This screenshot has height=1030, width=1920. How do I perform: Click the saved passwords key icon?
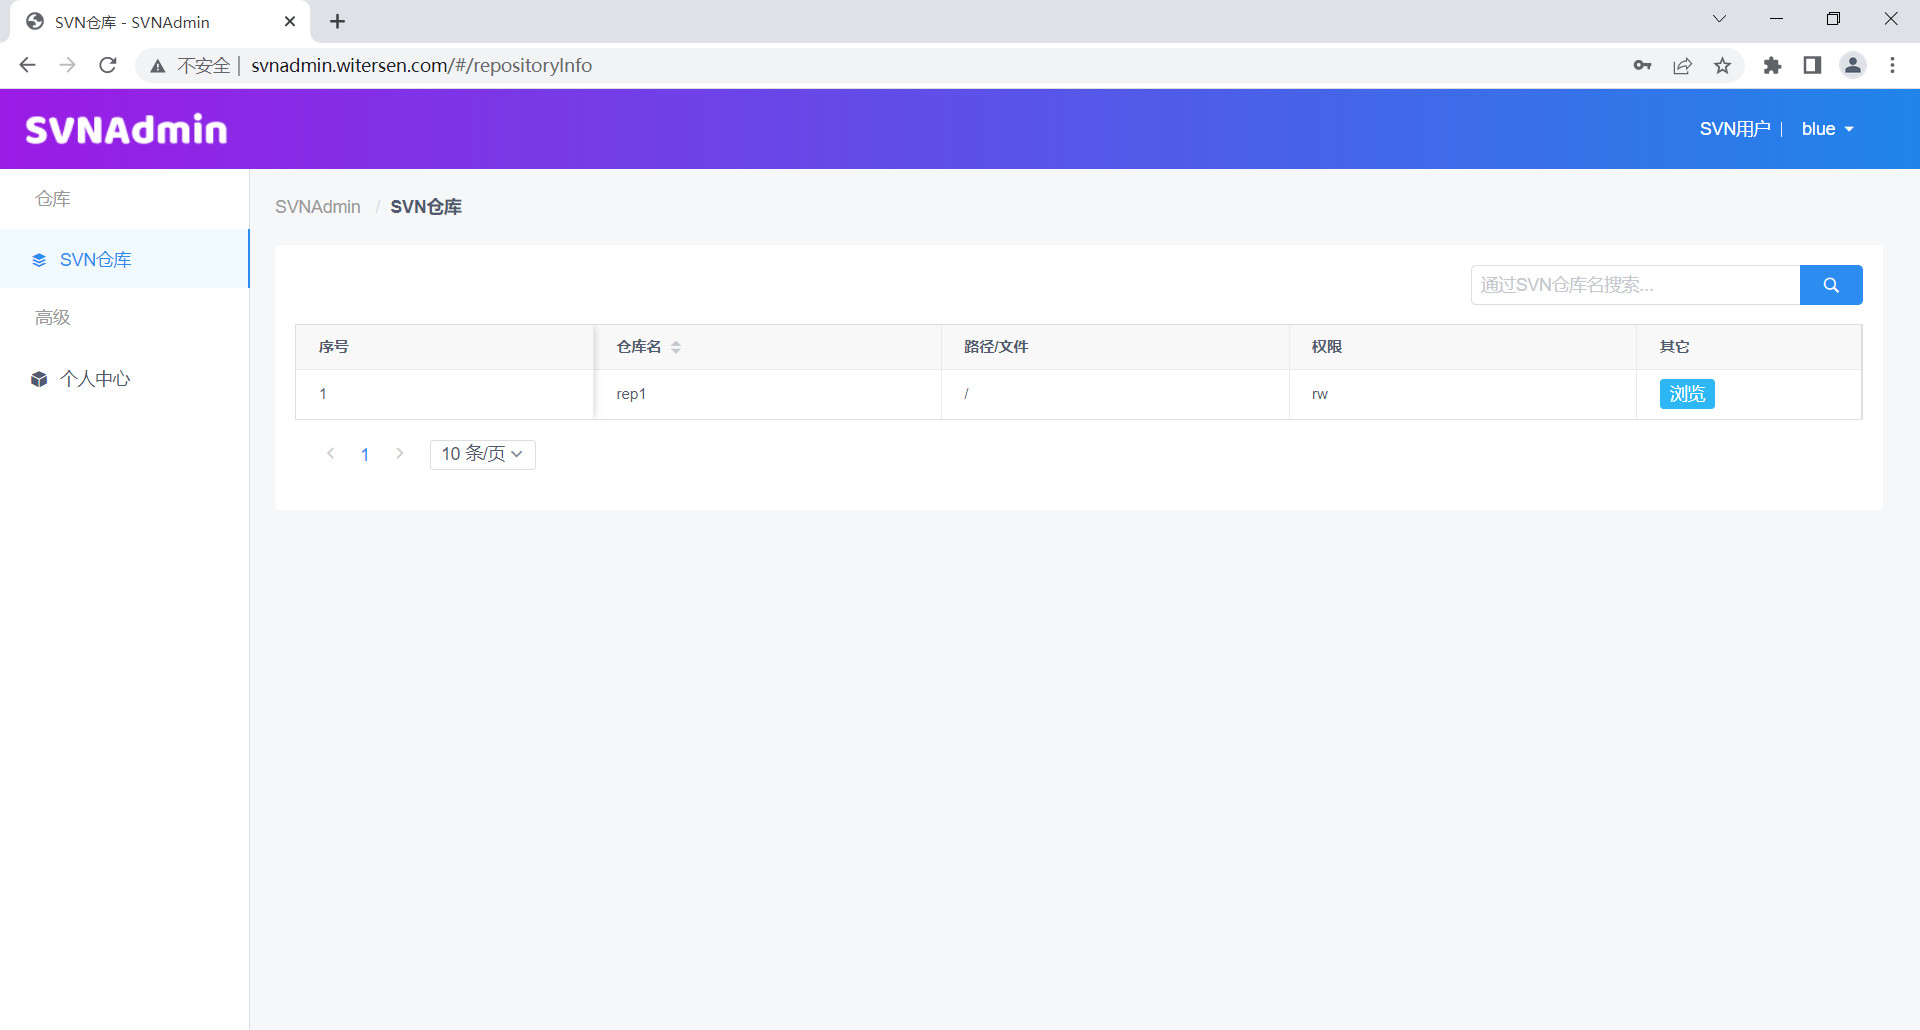(x=1642, y=65)
